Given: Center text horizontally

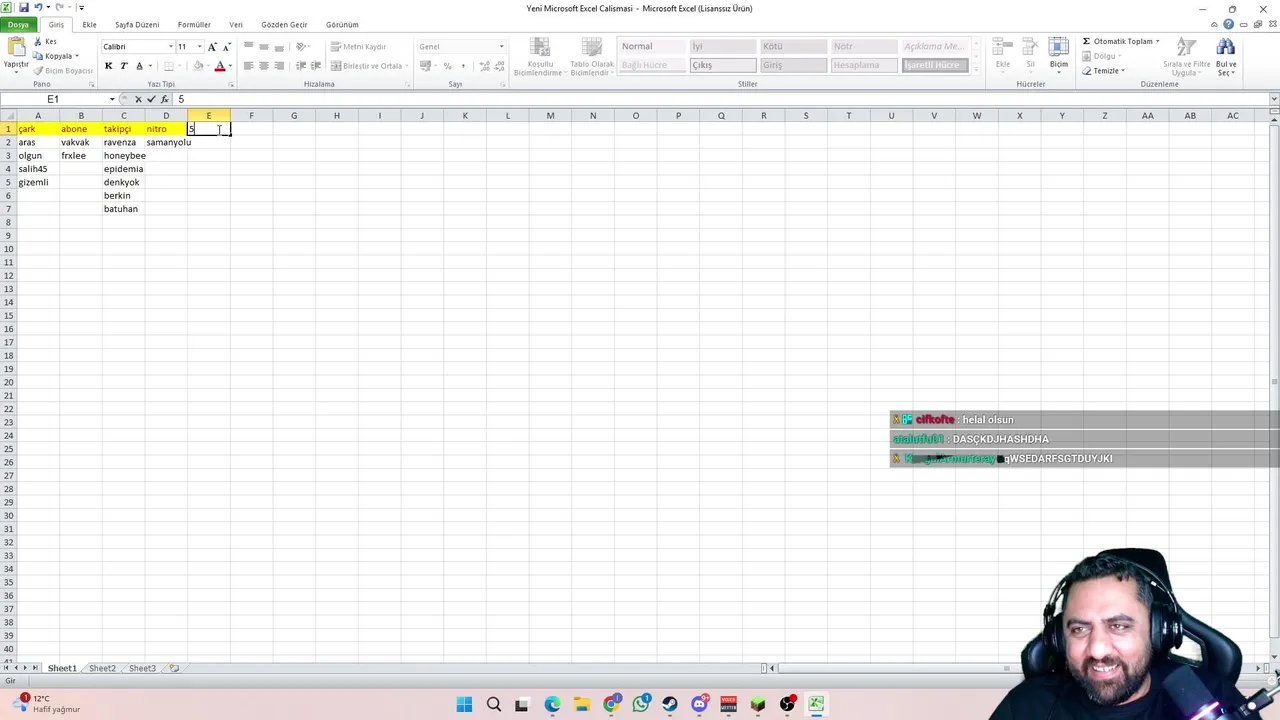Looking at the screenshot, I should coord(263,66).
